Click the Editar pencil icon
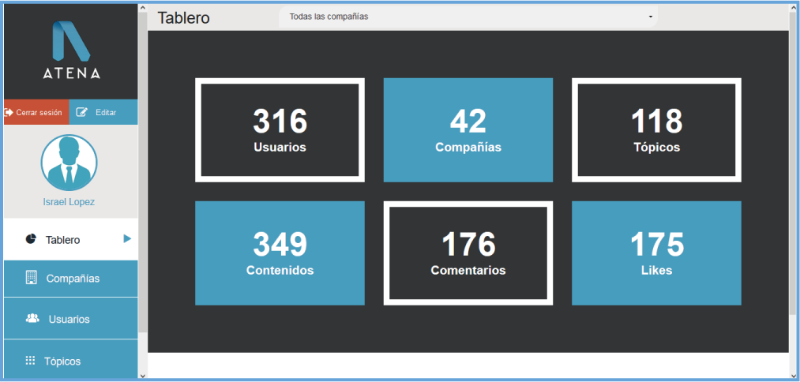This screenshot has height=382, width=800. coord(82,112)
